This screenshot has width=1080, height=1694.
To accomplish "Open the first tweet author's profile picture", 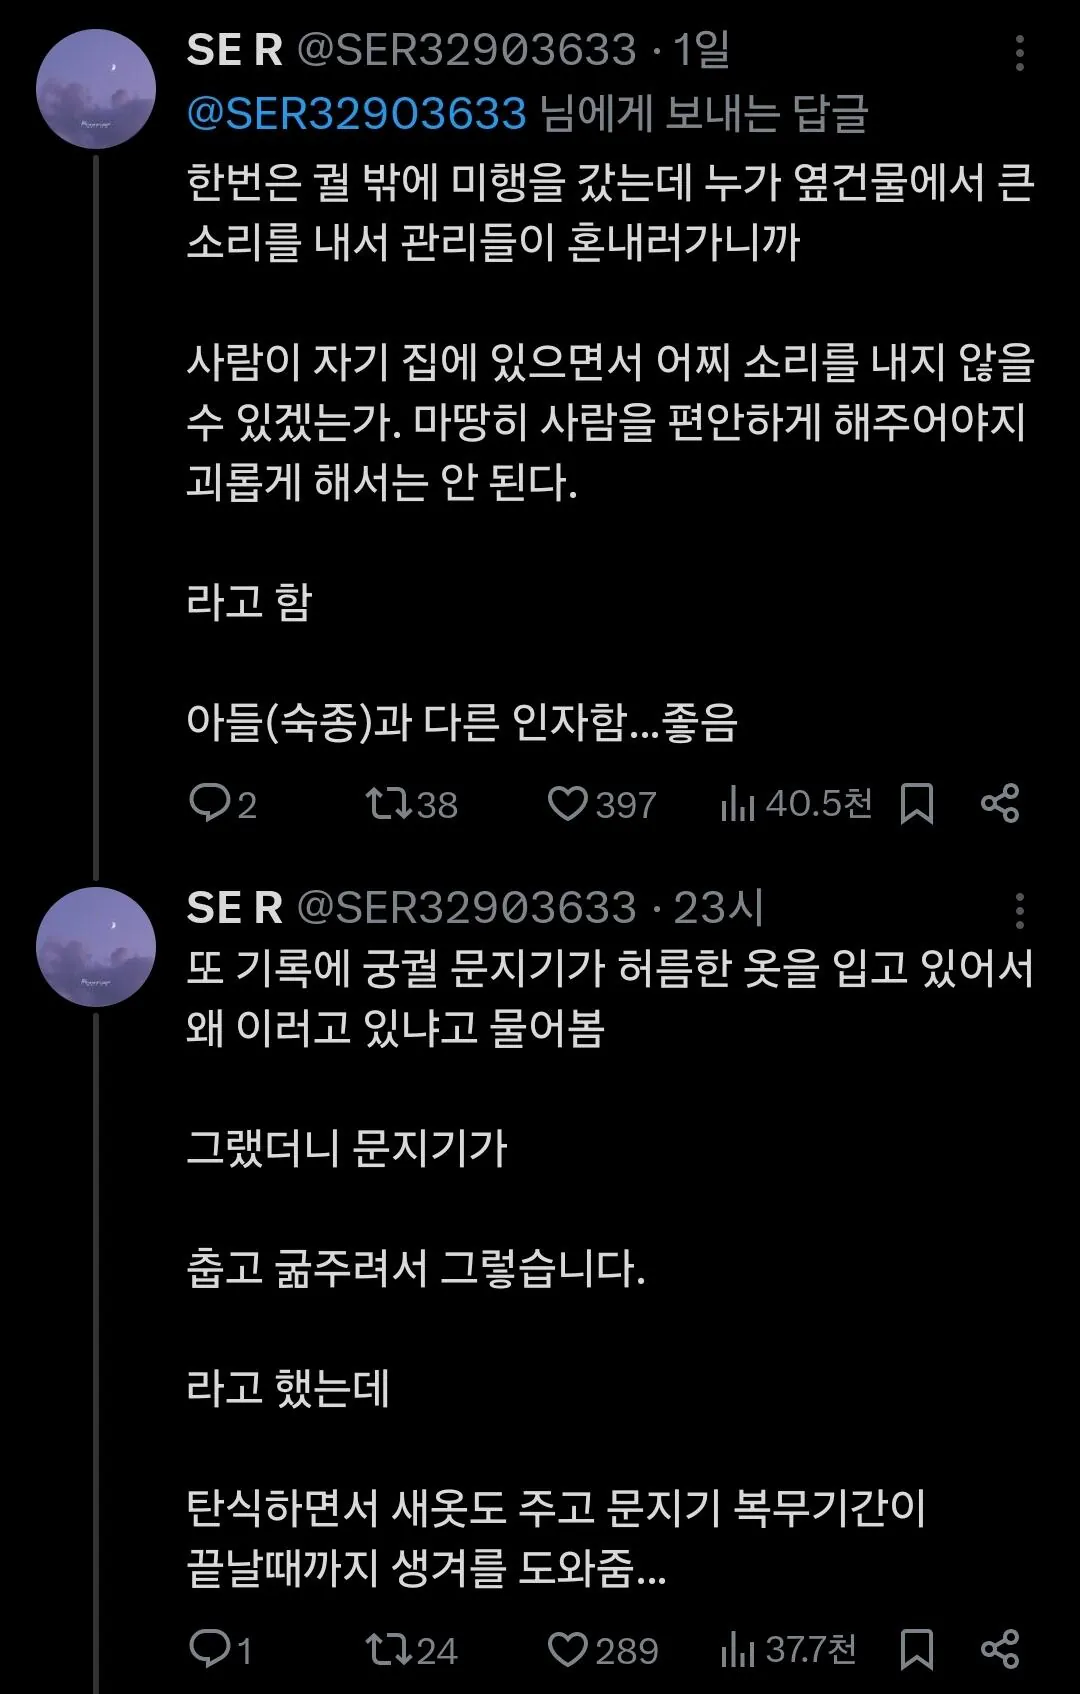I will click(96, 89).
